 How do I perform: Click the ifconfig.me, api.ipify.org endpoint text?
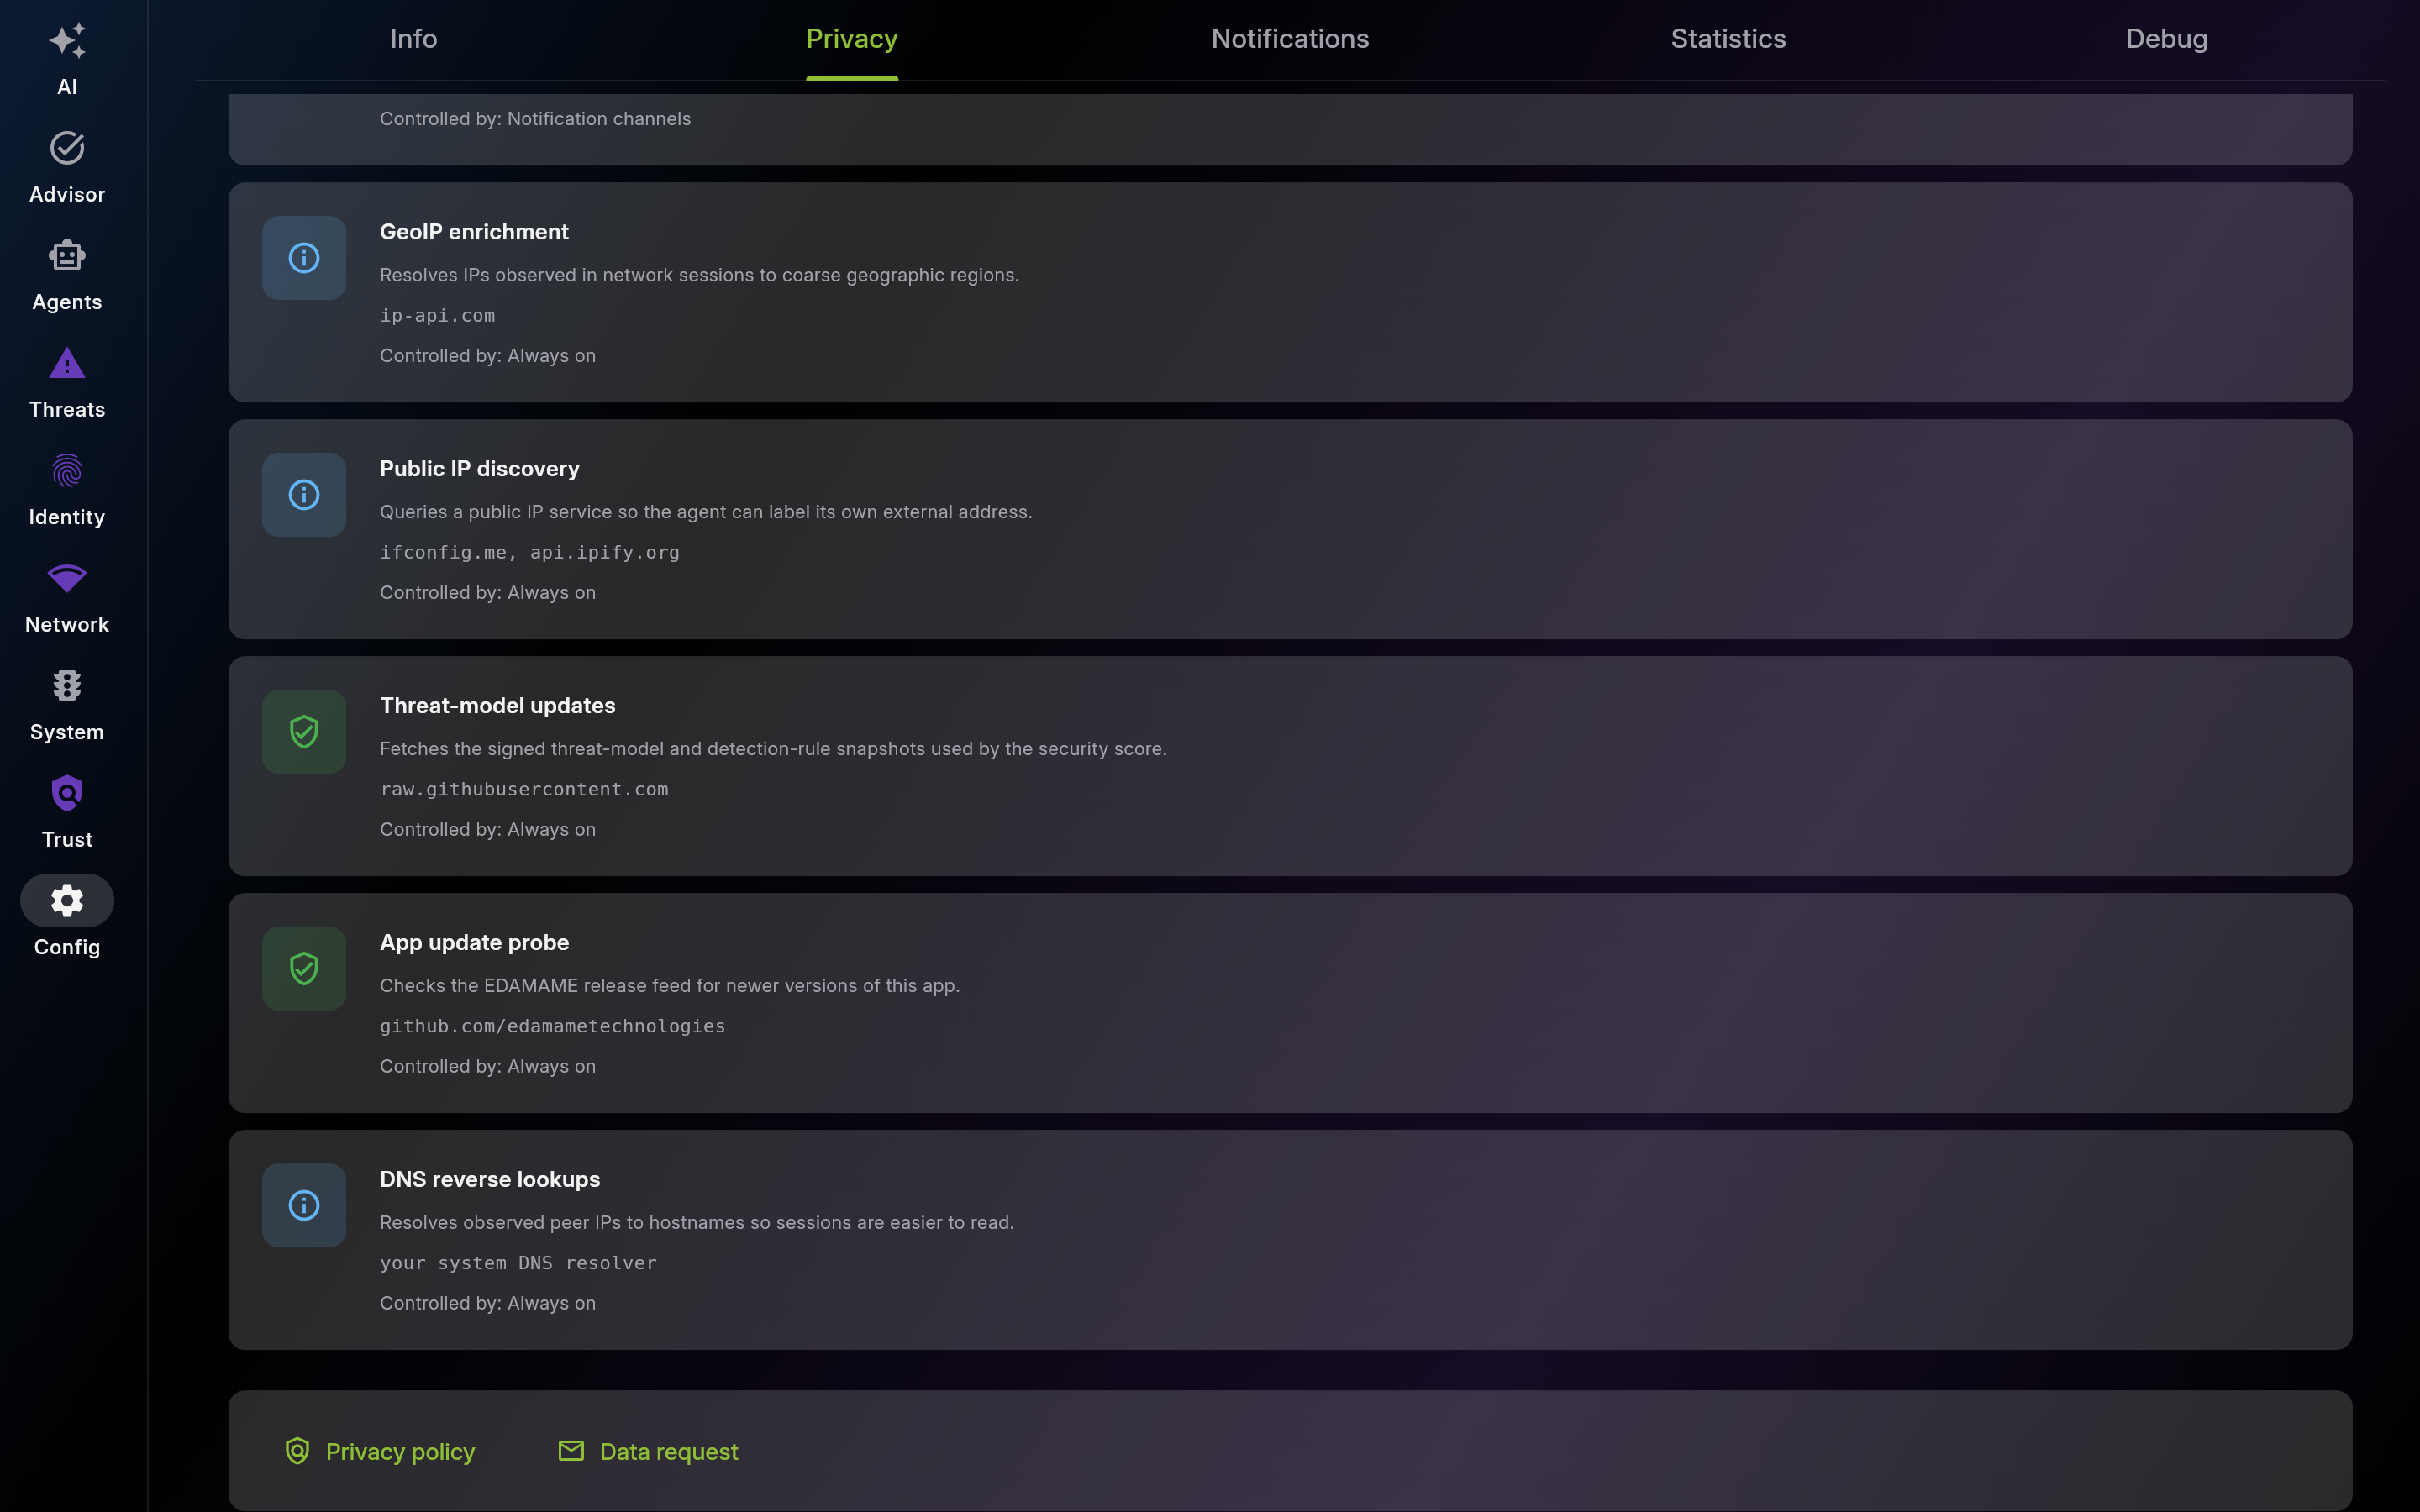(x=530, y=553)
